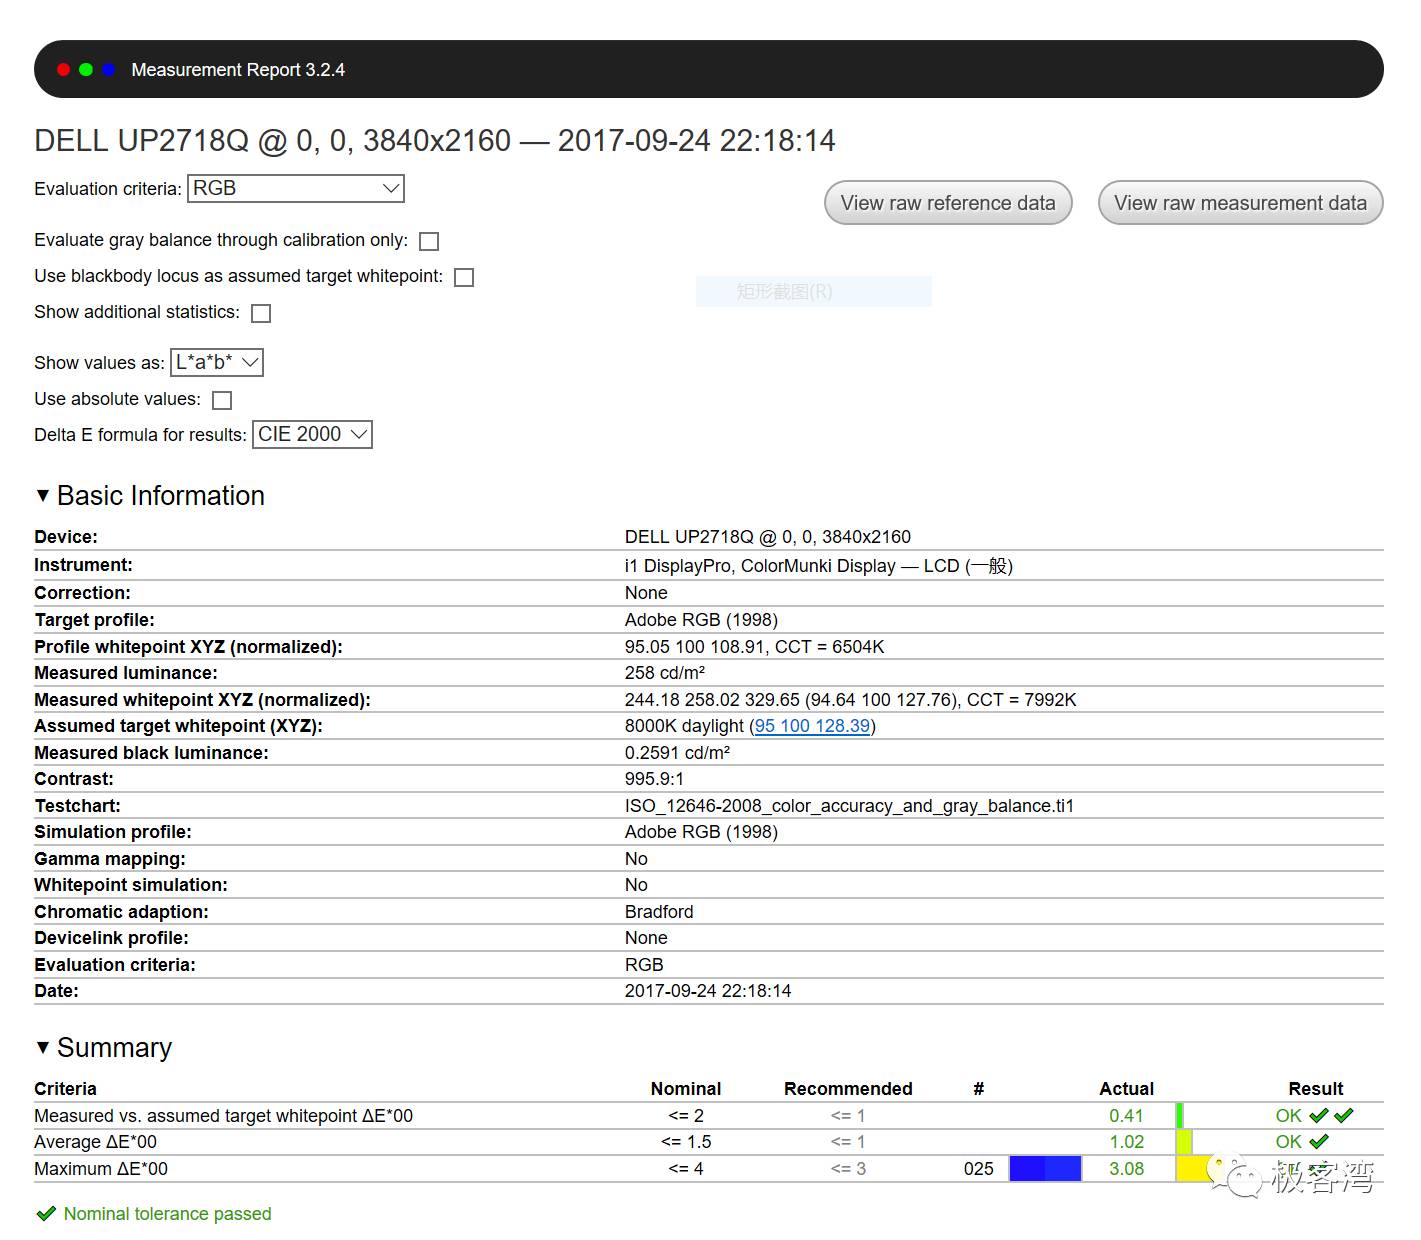Click None in the Devicelink profile row
This screenshot has width=1421, height=1240.
pos(646,938)
